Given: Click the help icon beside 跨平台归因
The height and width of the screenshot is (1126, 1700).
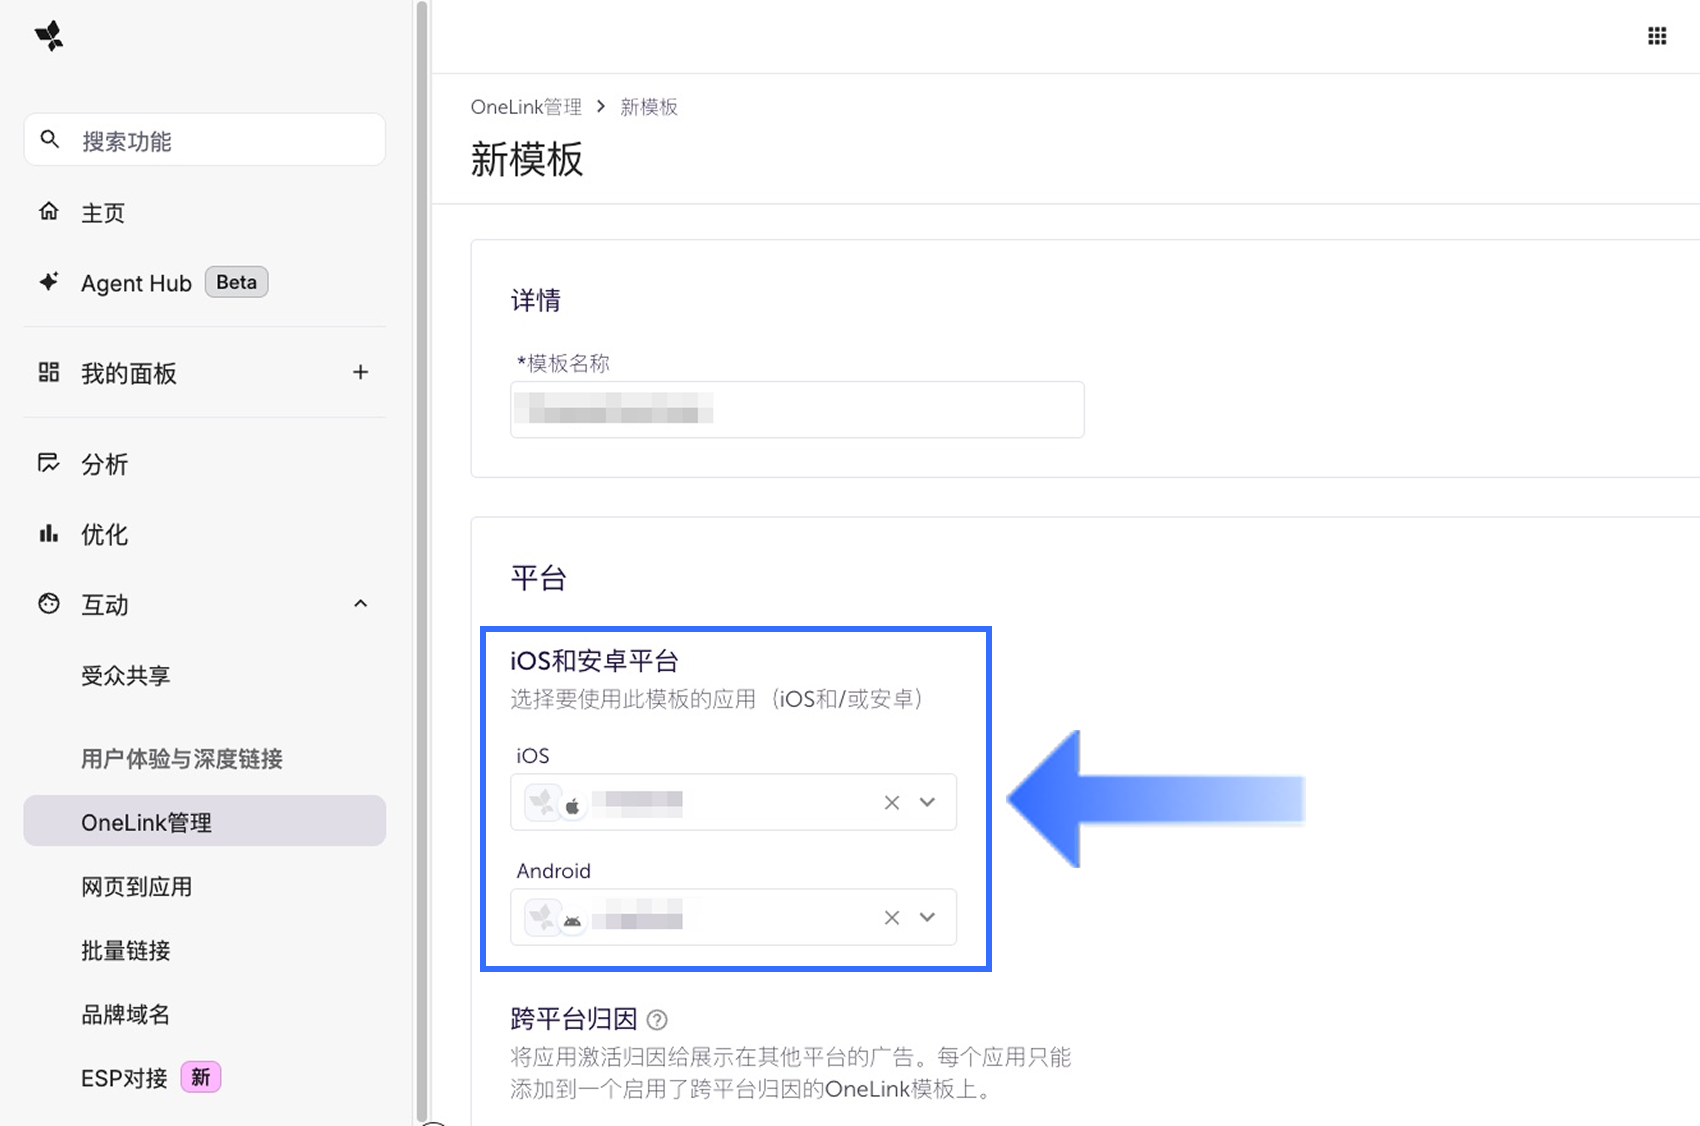Looking at the screenshot, I should click(x=657, y=1020).
